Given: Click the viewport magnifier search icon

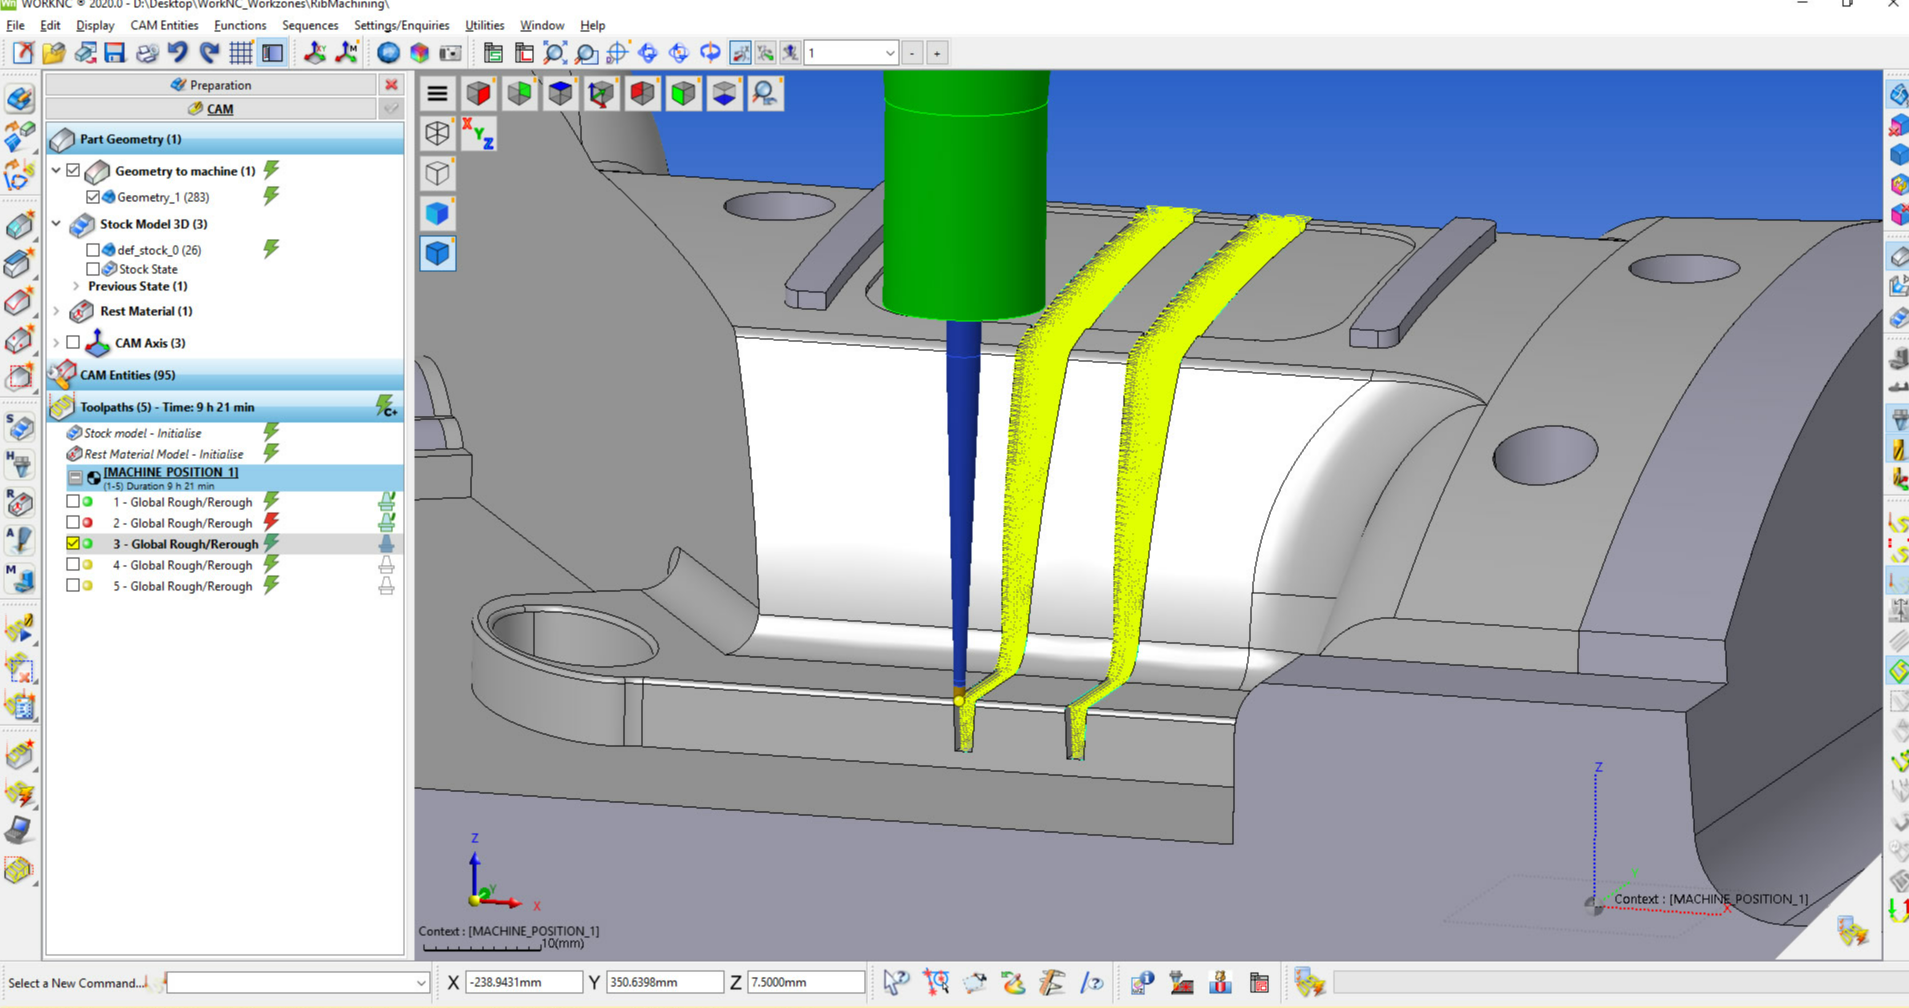Looking at the screenshot, I should point(765,94).
